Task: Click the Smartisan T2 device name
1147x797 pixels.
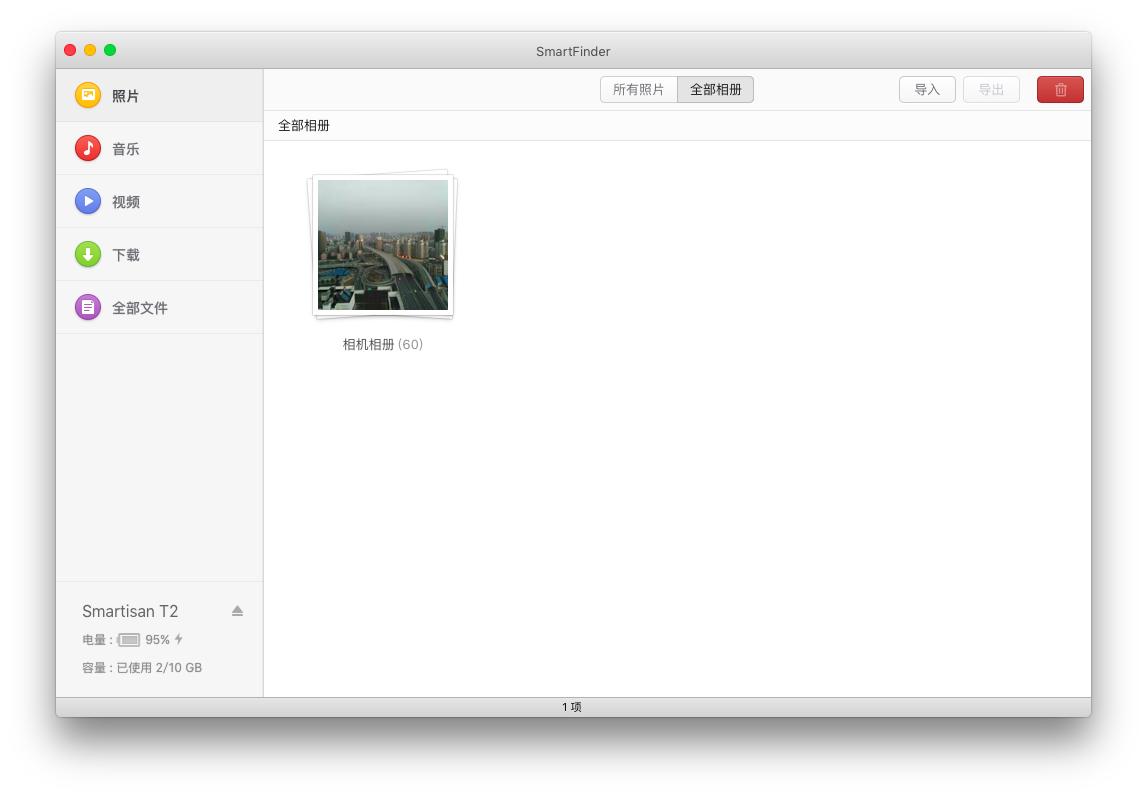Action: [x=130, y=611]
